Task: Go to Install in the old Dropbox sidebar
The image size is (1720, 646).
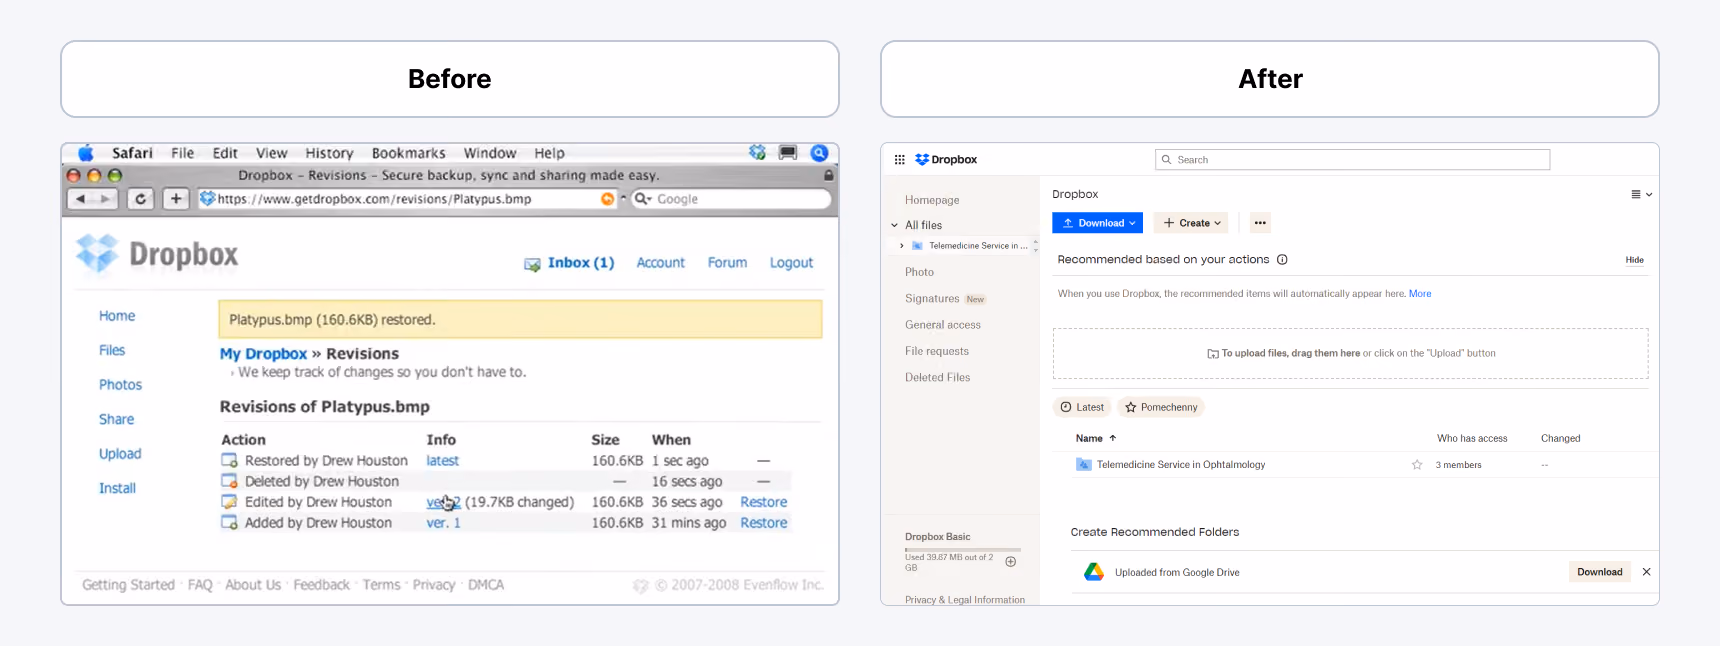Action: tap(117, 488)
